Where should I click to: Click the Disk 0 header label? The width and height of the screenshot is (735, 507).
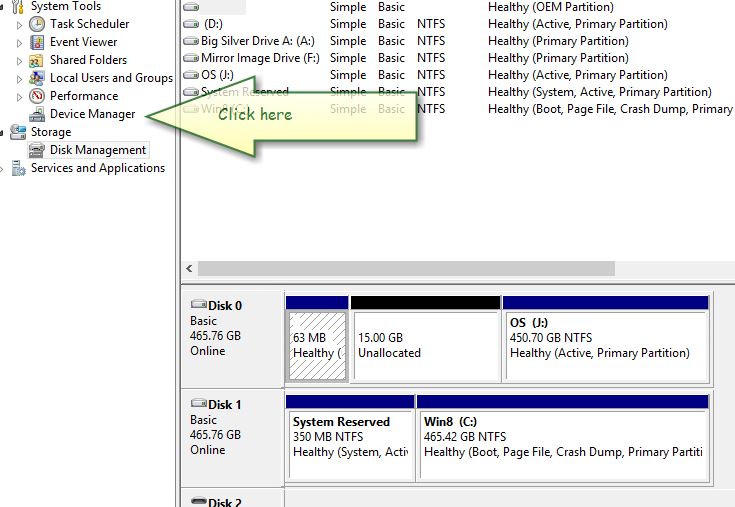pyautogui.click(x=225, y=306)
